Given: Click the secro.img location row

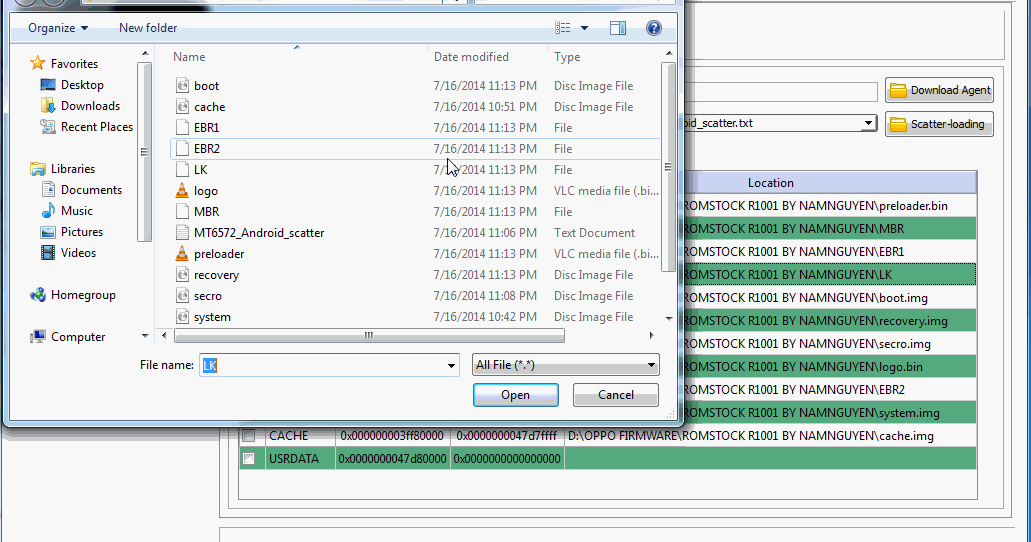Looking at the screenshot, I should [830, 344].
